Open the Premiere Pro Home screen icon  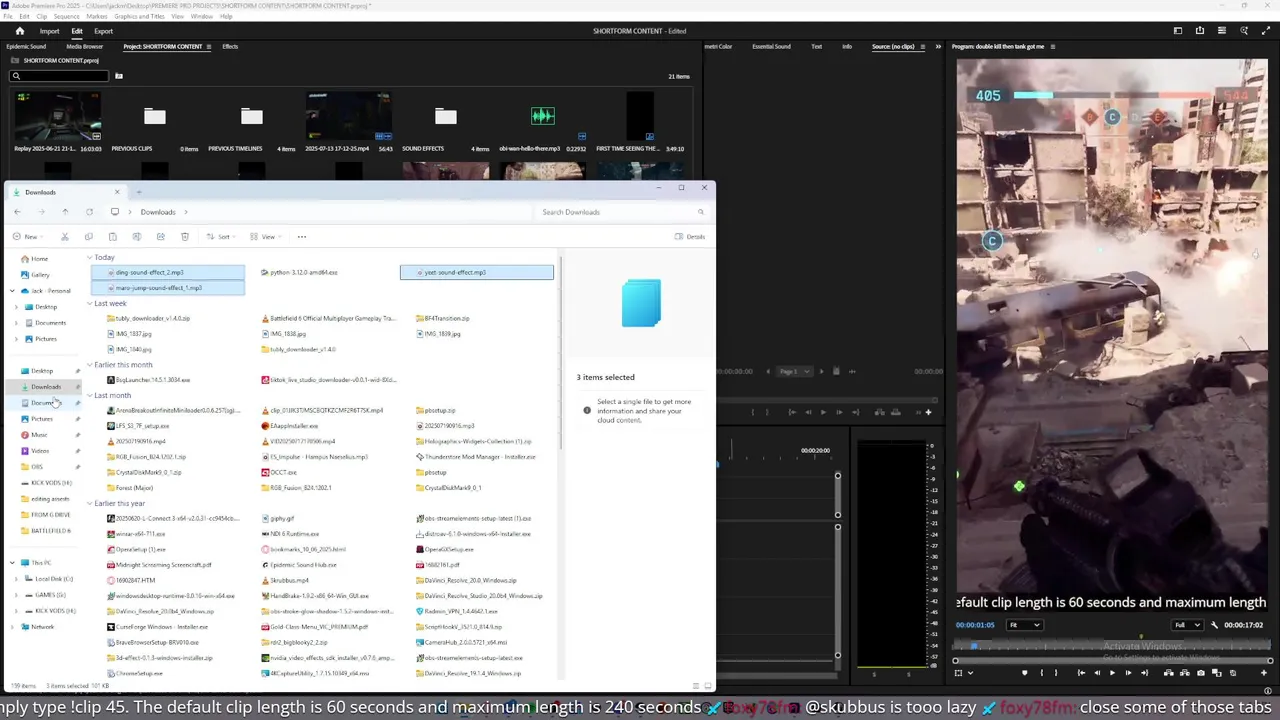click(19, 31)
